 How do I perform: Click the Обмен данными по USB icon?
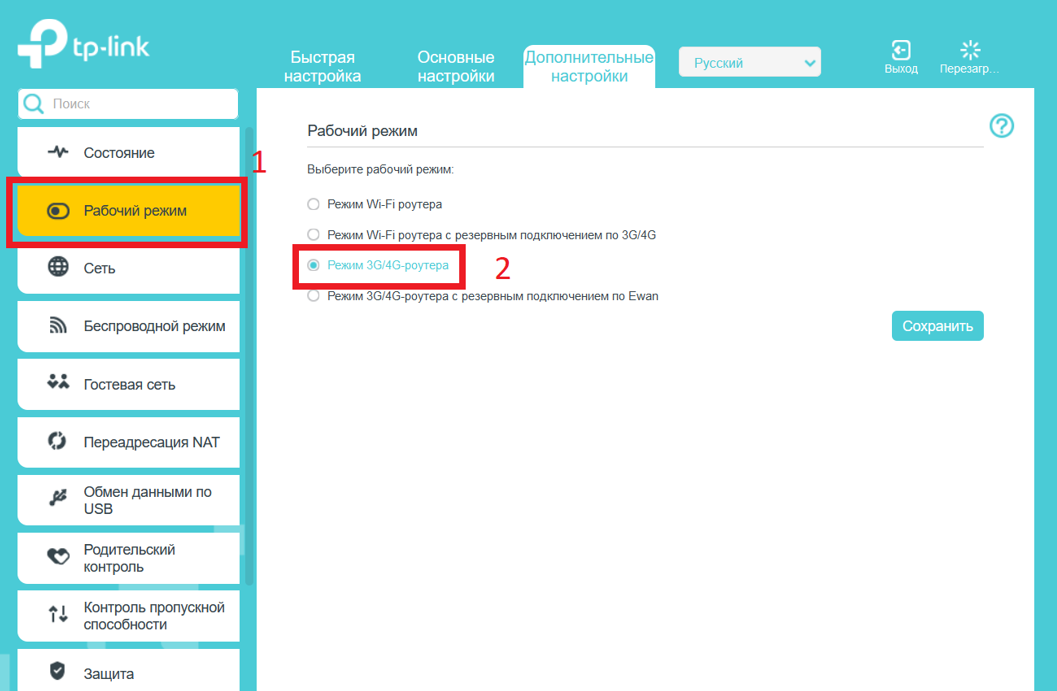tap(58, 499)
